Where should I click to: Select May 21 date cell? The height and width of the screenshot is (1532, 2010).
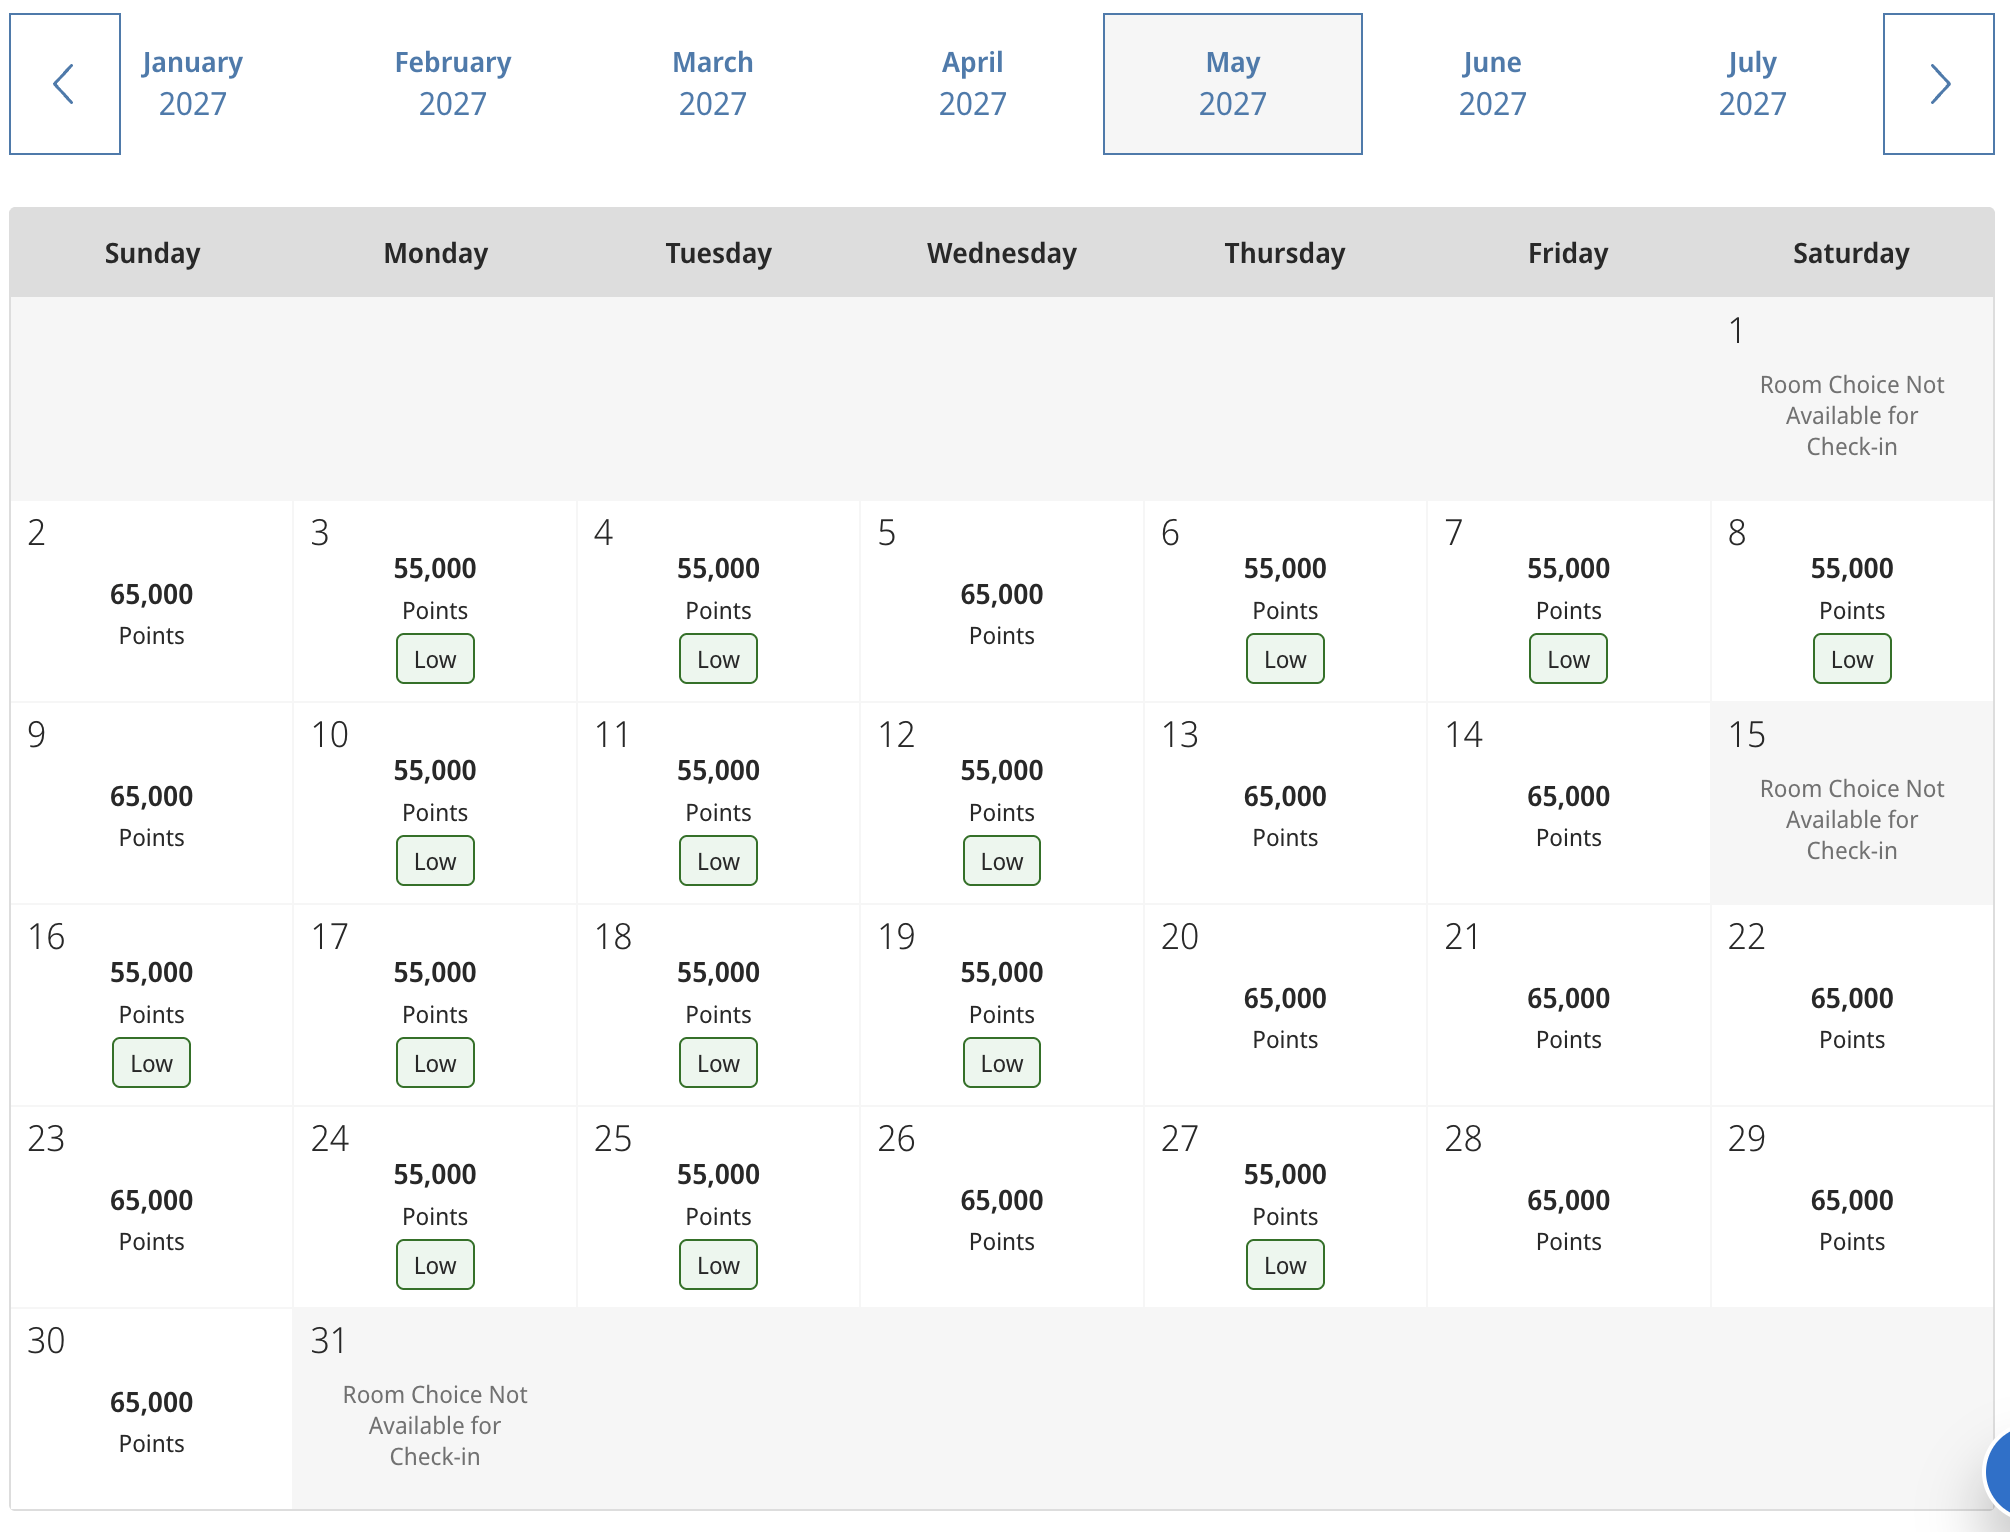1568,1005
